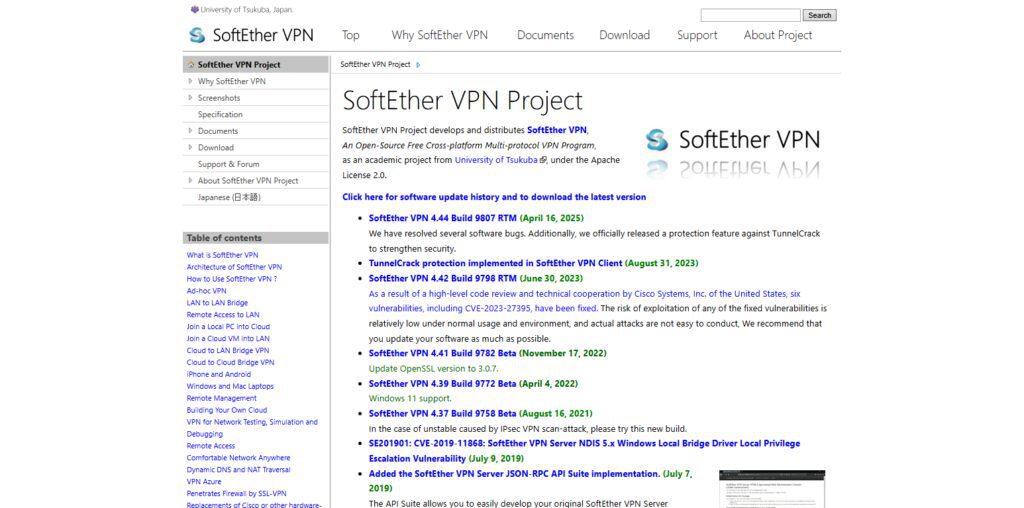Open Windows and Mac Laptops contents link
Screen dimensions: 1024x508
coord(230,387)
